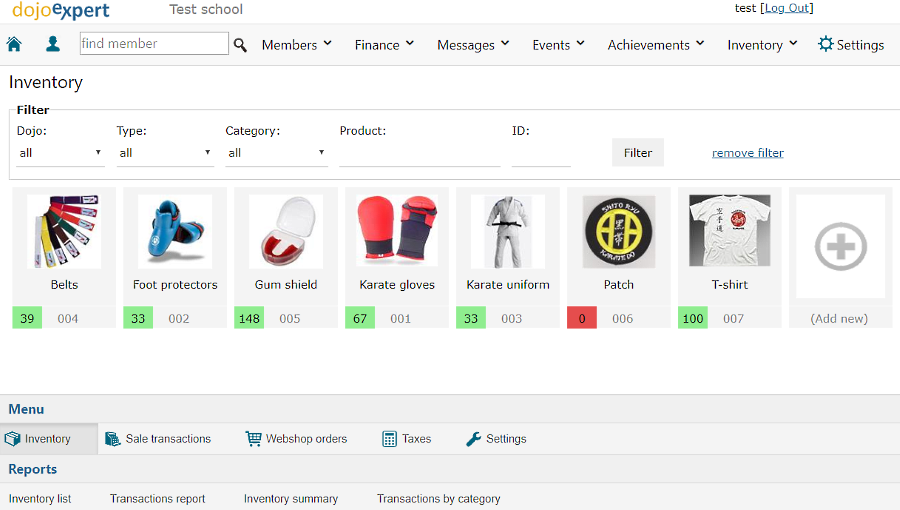Click the Karate uniform product name
Screen dimensions: 900x510
click(508, 285)
